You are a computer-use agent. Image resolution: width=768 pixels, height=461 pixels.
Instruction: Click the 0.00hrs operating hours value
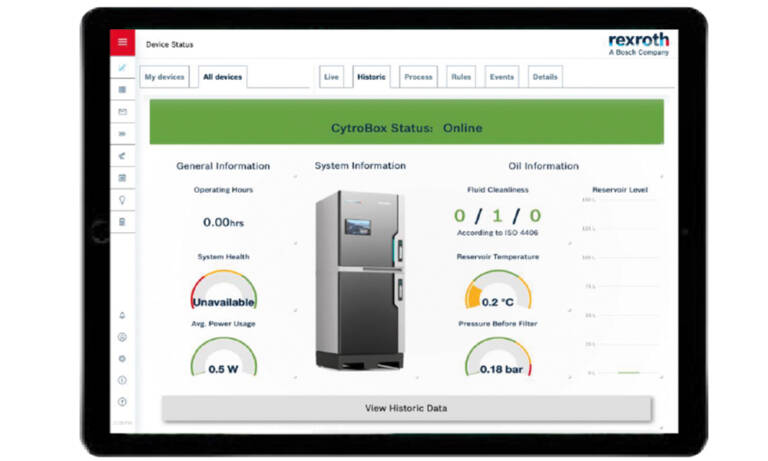tap(223, 222)
